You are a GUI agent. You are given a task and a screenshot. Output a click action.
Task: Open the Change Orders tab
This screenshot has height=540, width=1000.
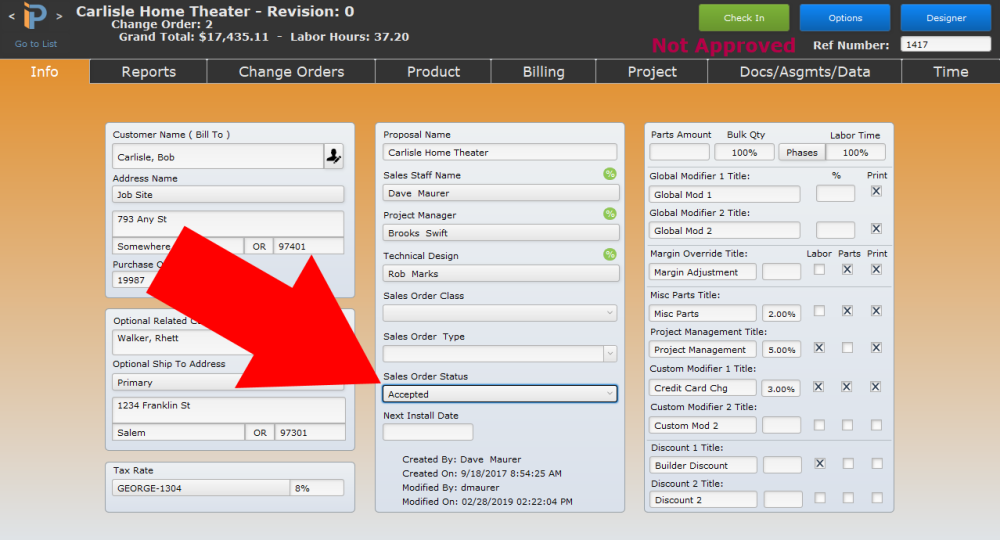pos(291,71)
